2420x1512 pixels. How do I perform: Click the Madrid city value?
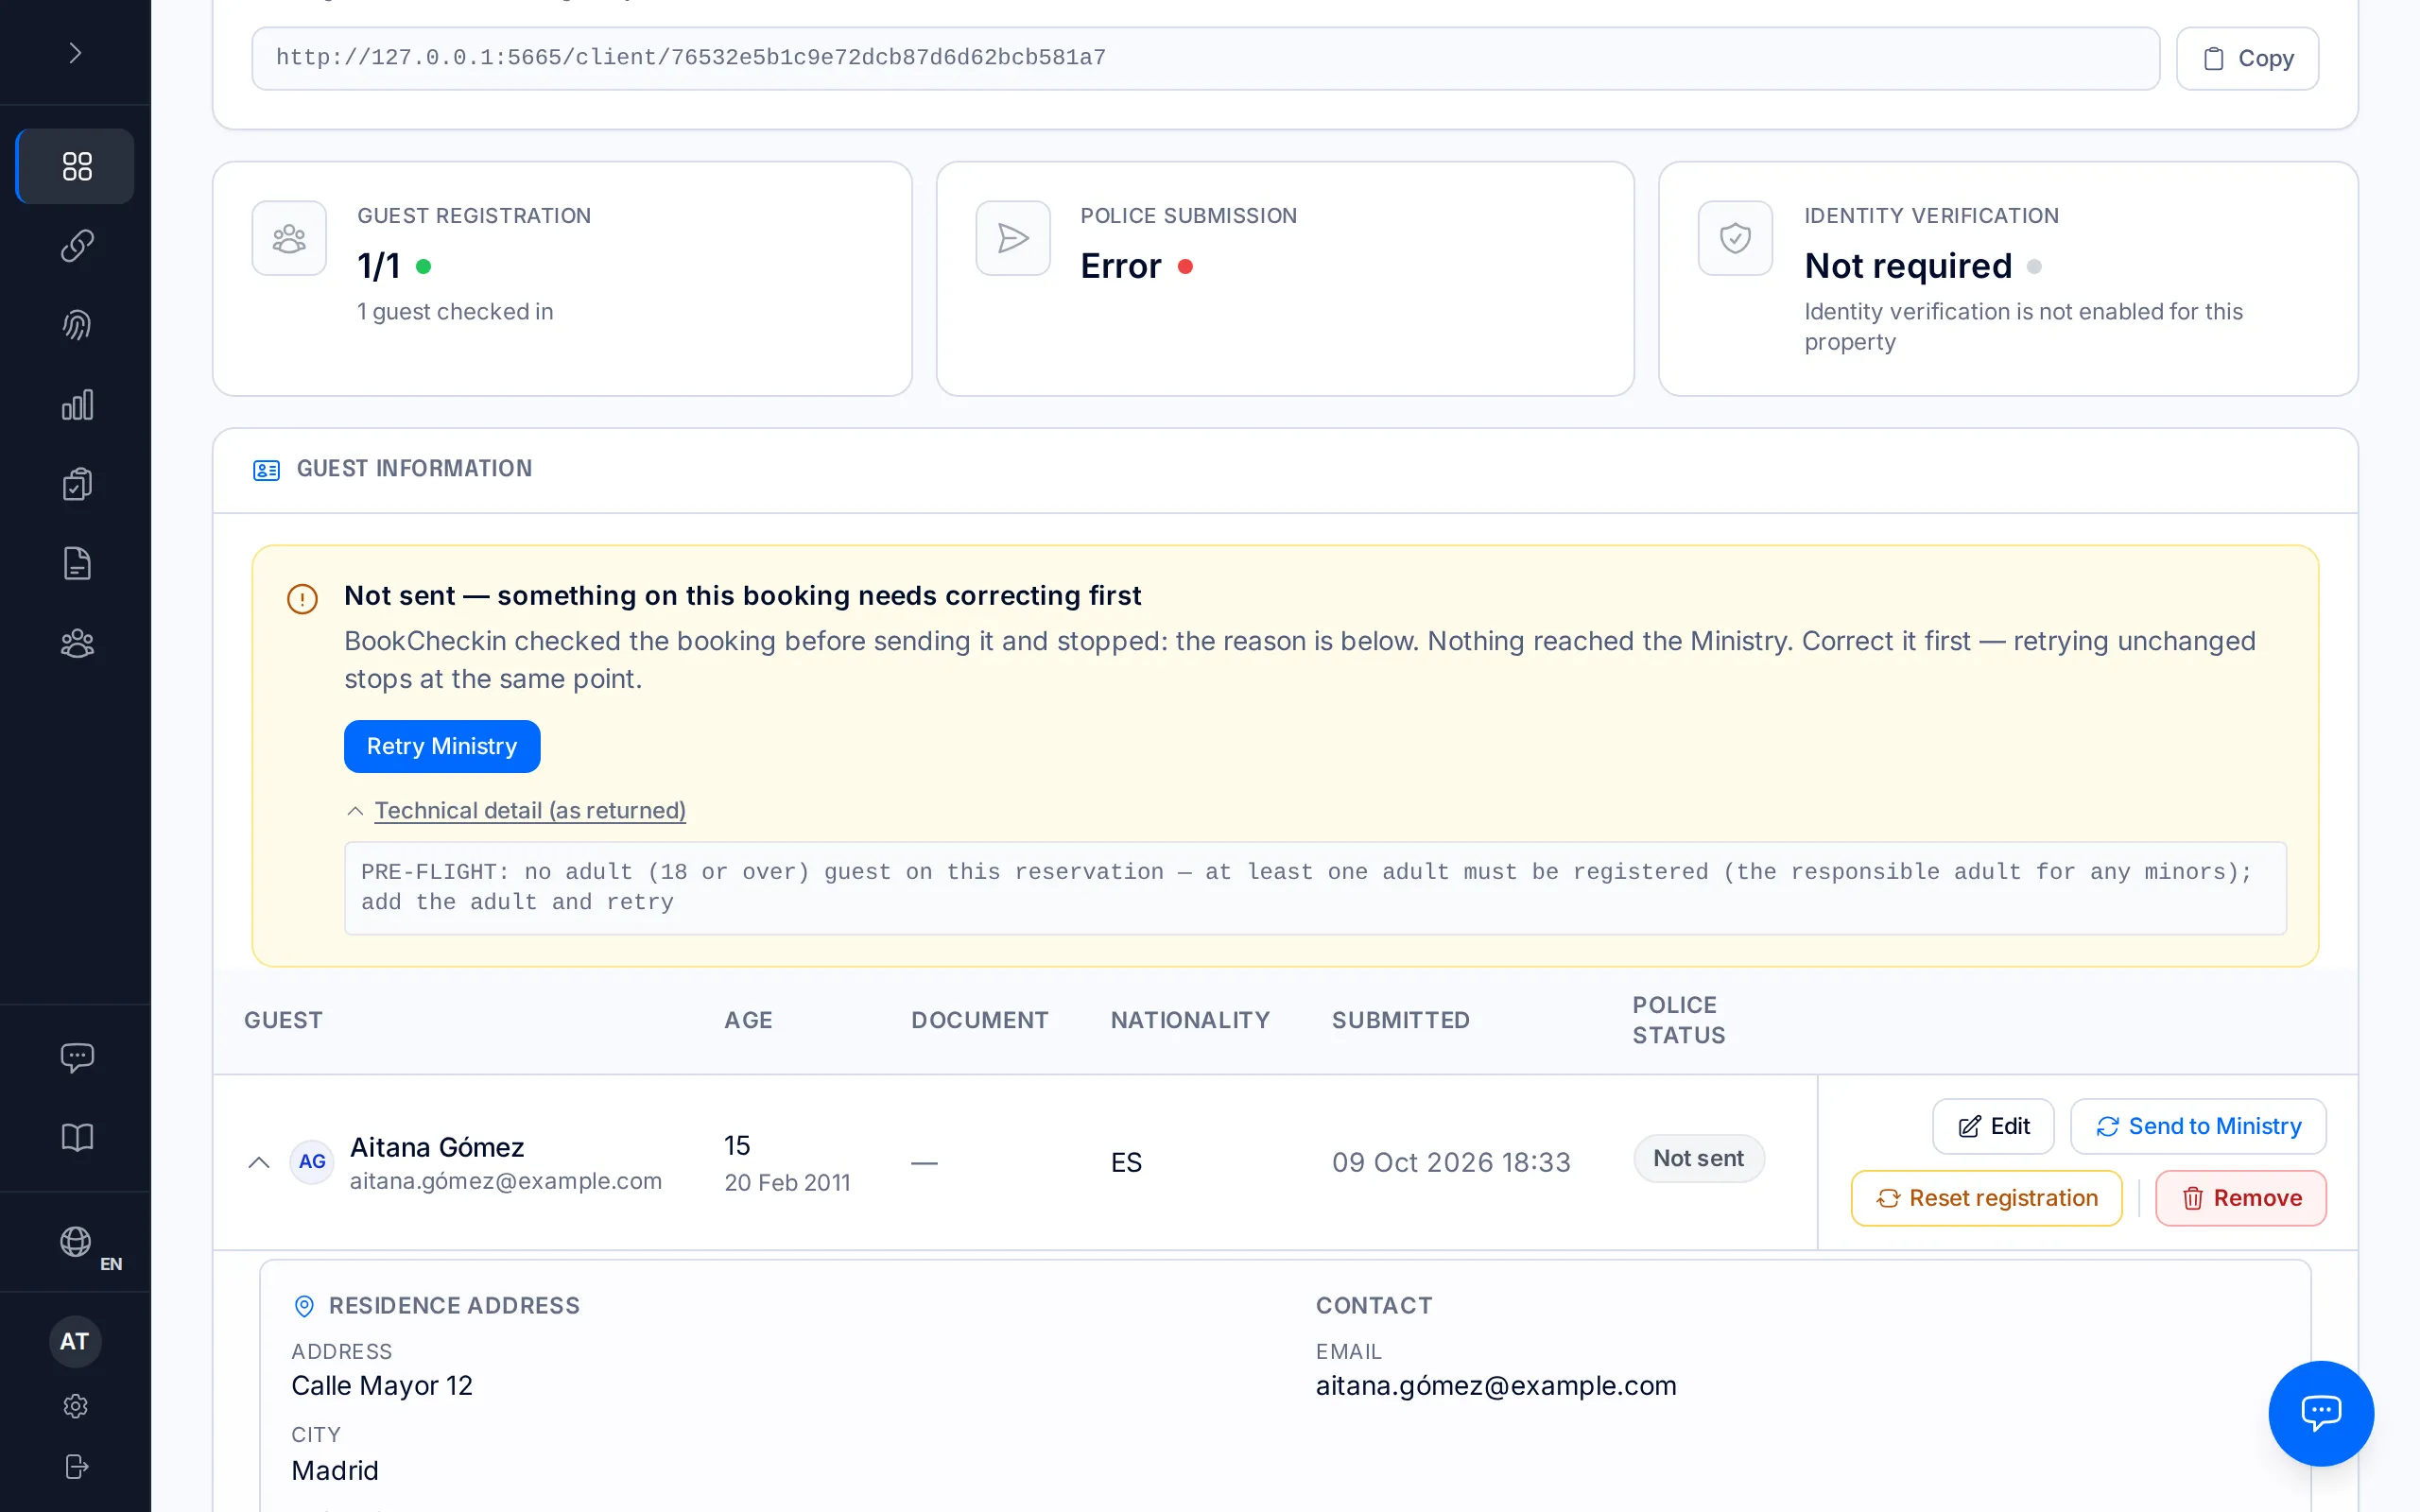pos(335,1471)
